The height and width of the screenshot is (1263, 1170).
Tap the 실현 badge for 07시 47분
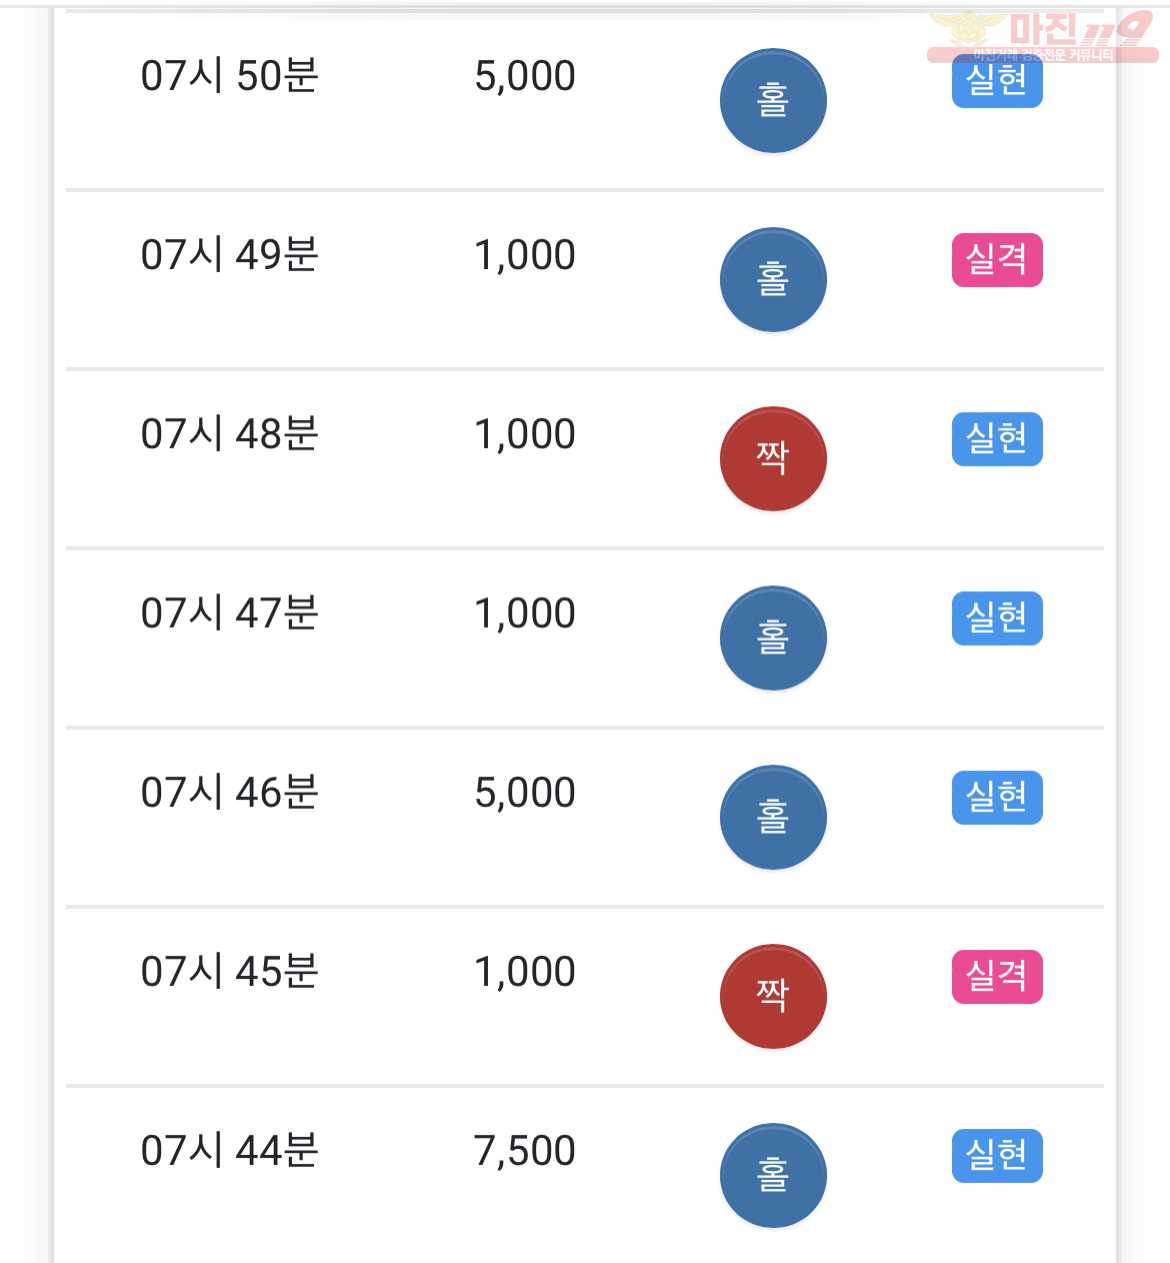997,618
